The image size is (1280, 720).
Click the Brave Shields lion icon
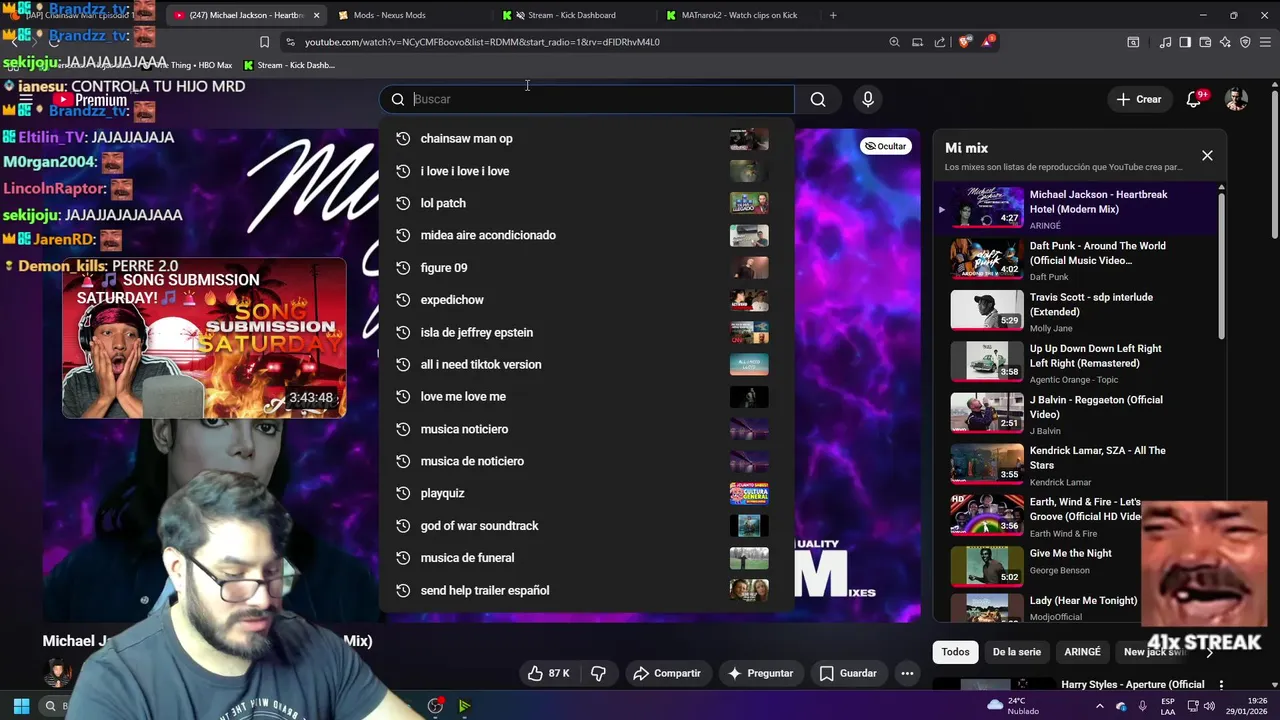(x=965, y=42)
